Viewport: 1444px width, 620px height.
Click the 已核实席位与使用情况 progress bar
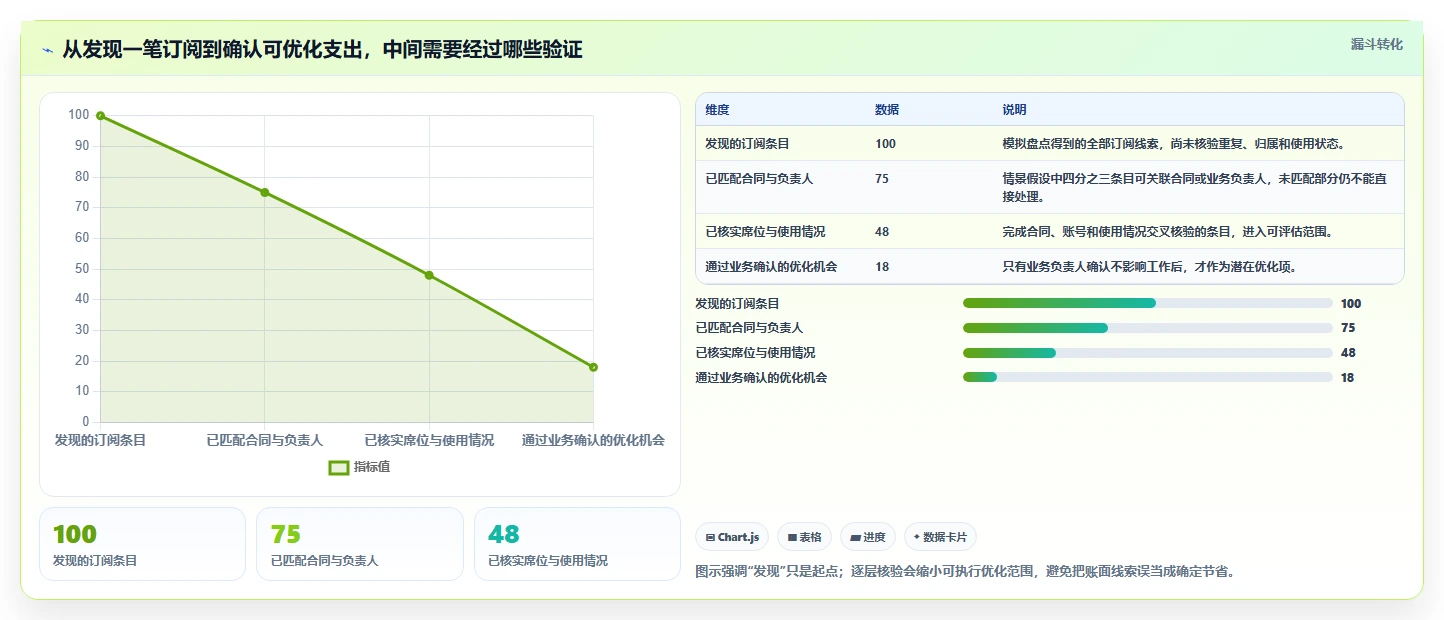click(x=1147, y=352)
